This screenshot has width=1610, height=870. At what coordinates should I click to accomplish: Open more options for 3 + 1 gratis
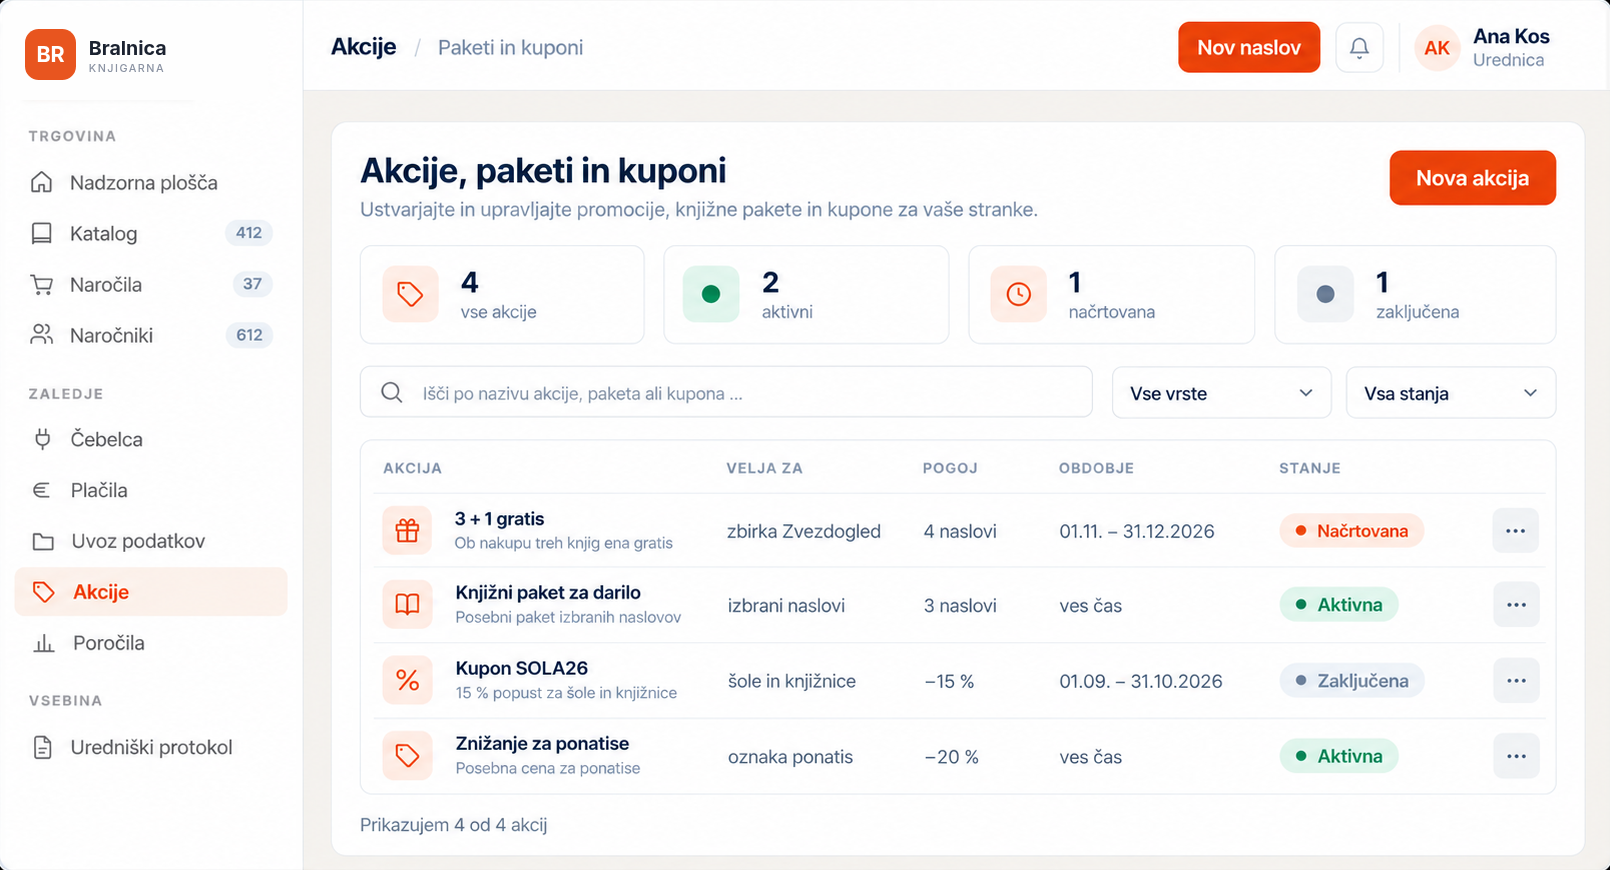click(x=1515, y=531)
